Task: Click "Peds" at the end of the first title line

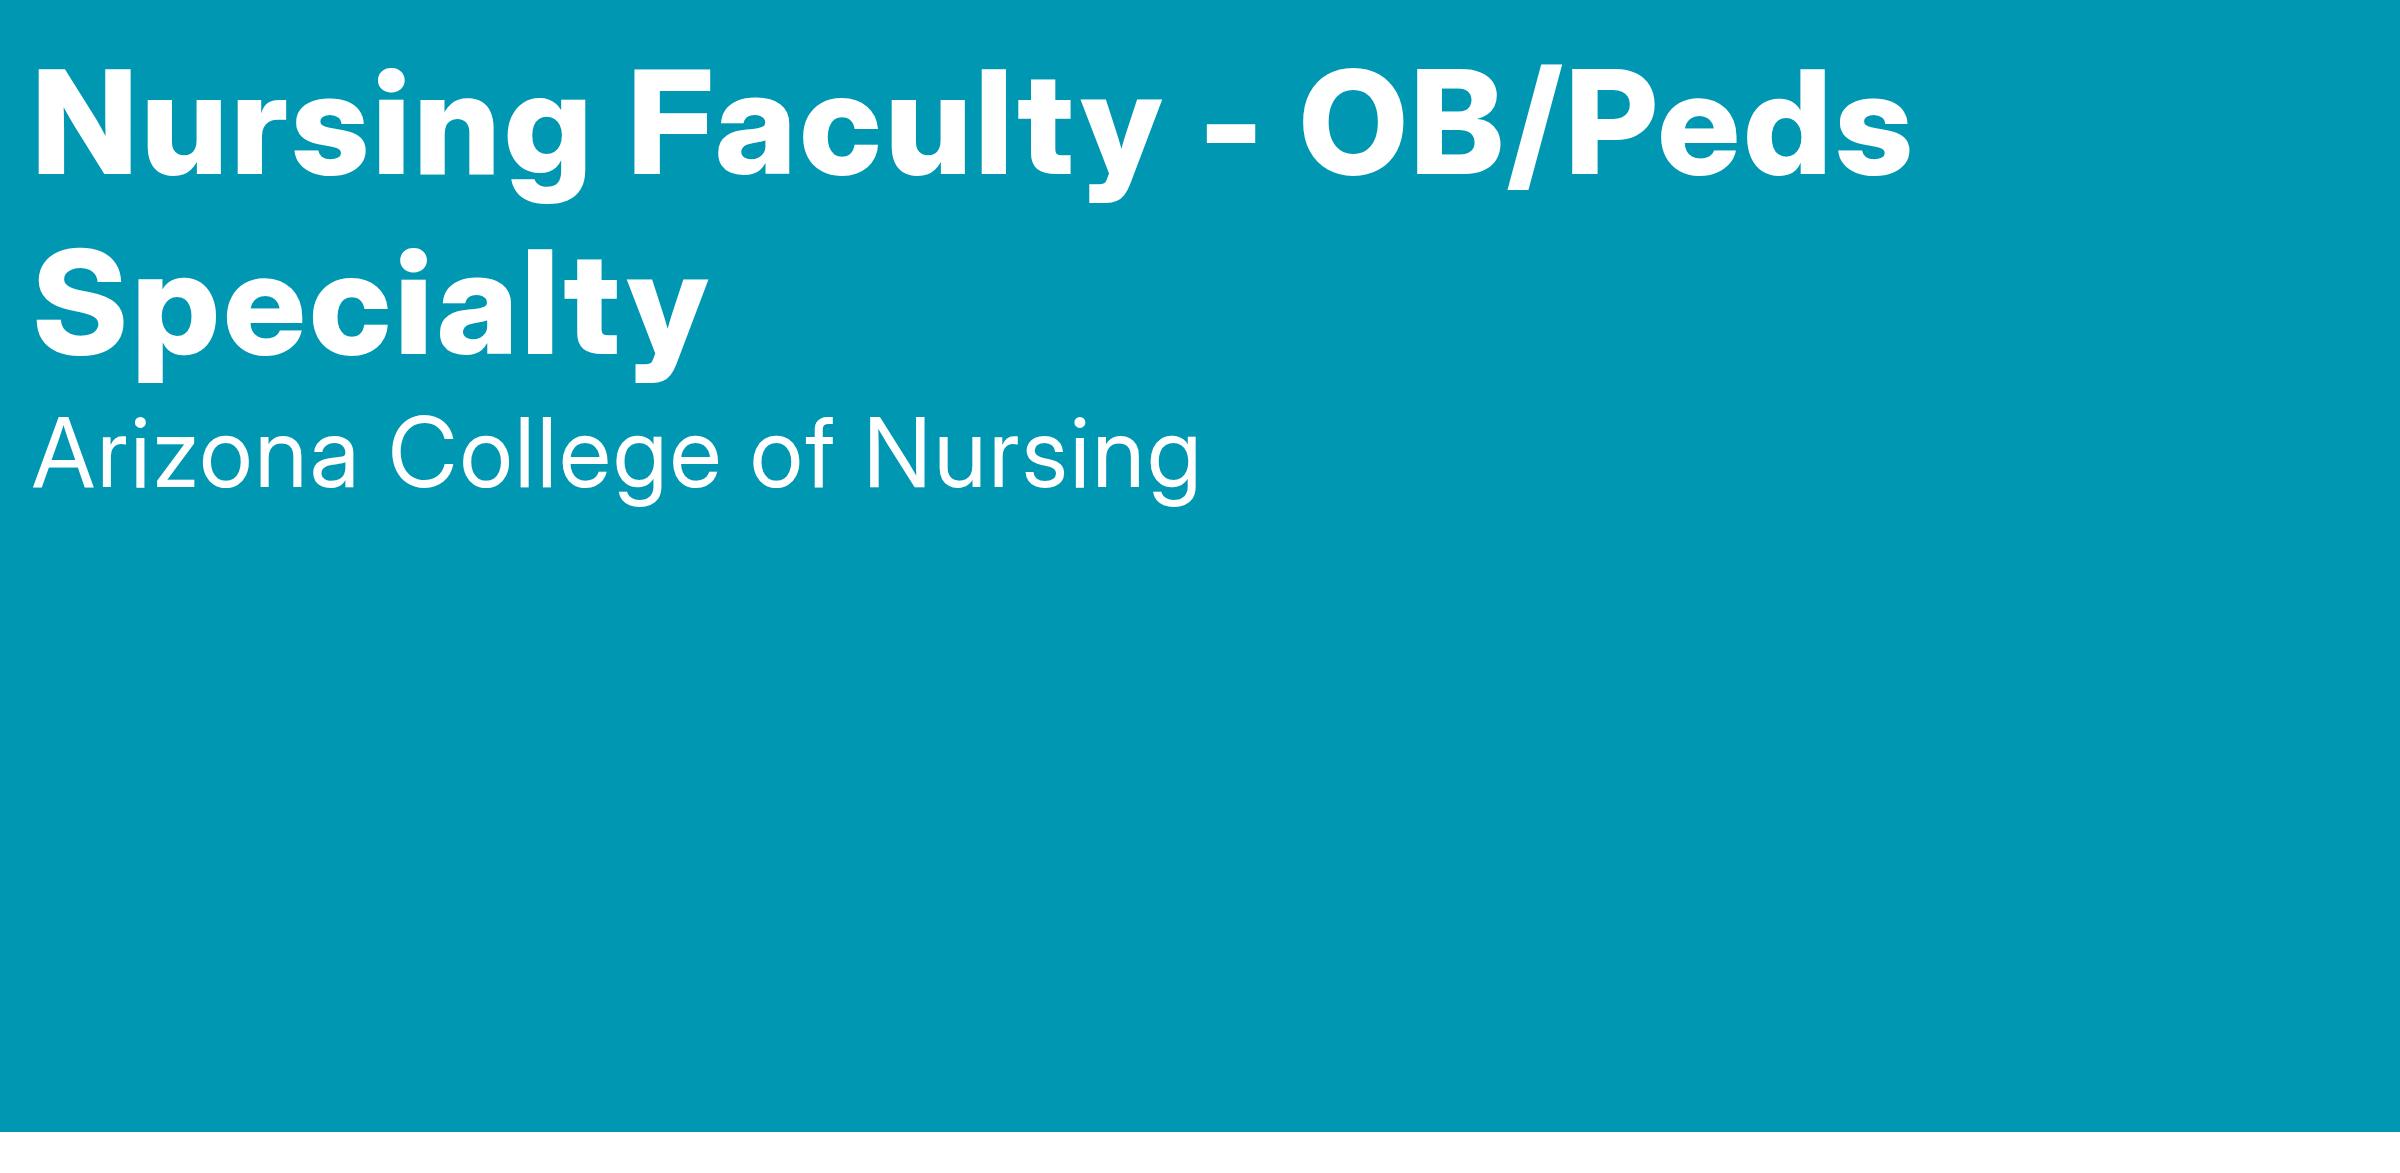Action: click(1738, 125)
